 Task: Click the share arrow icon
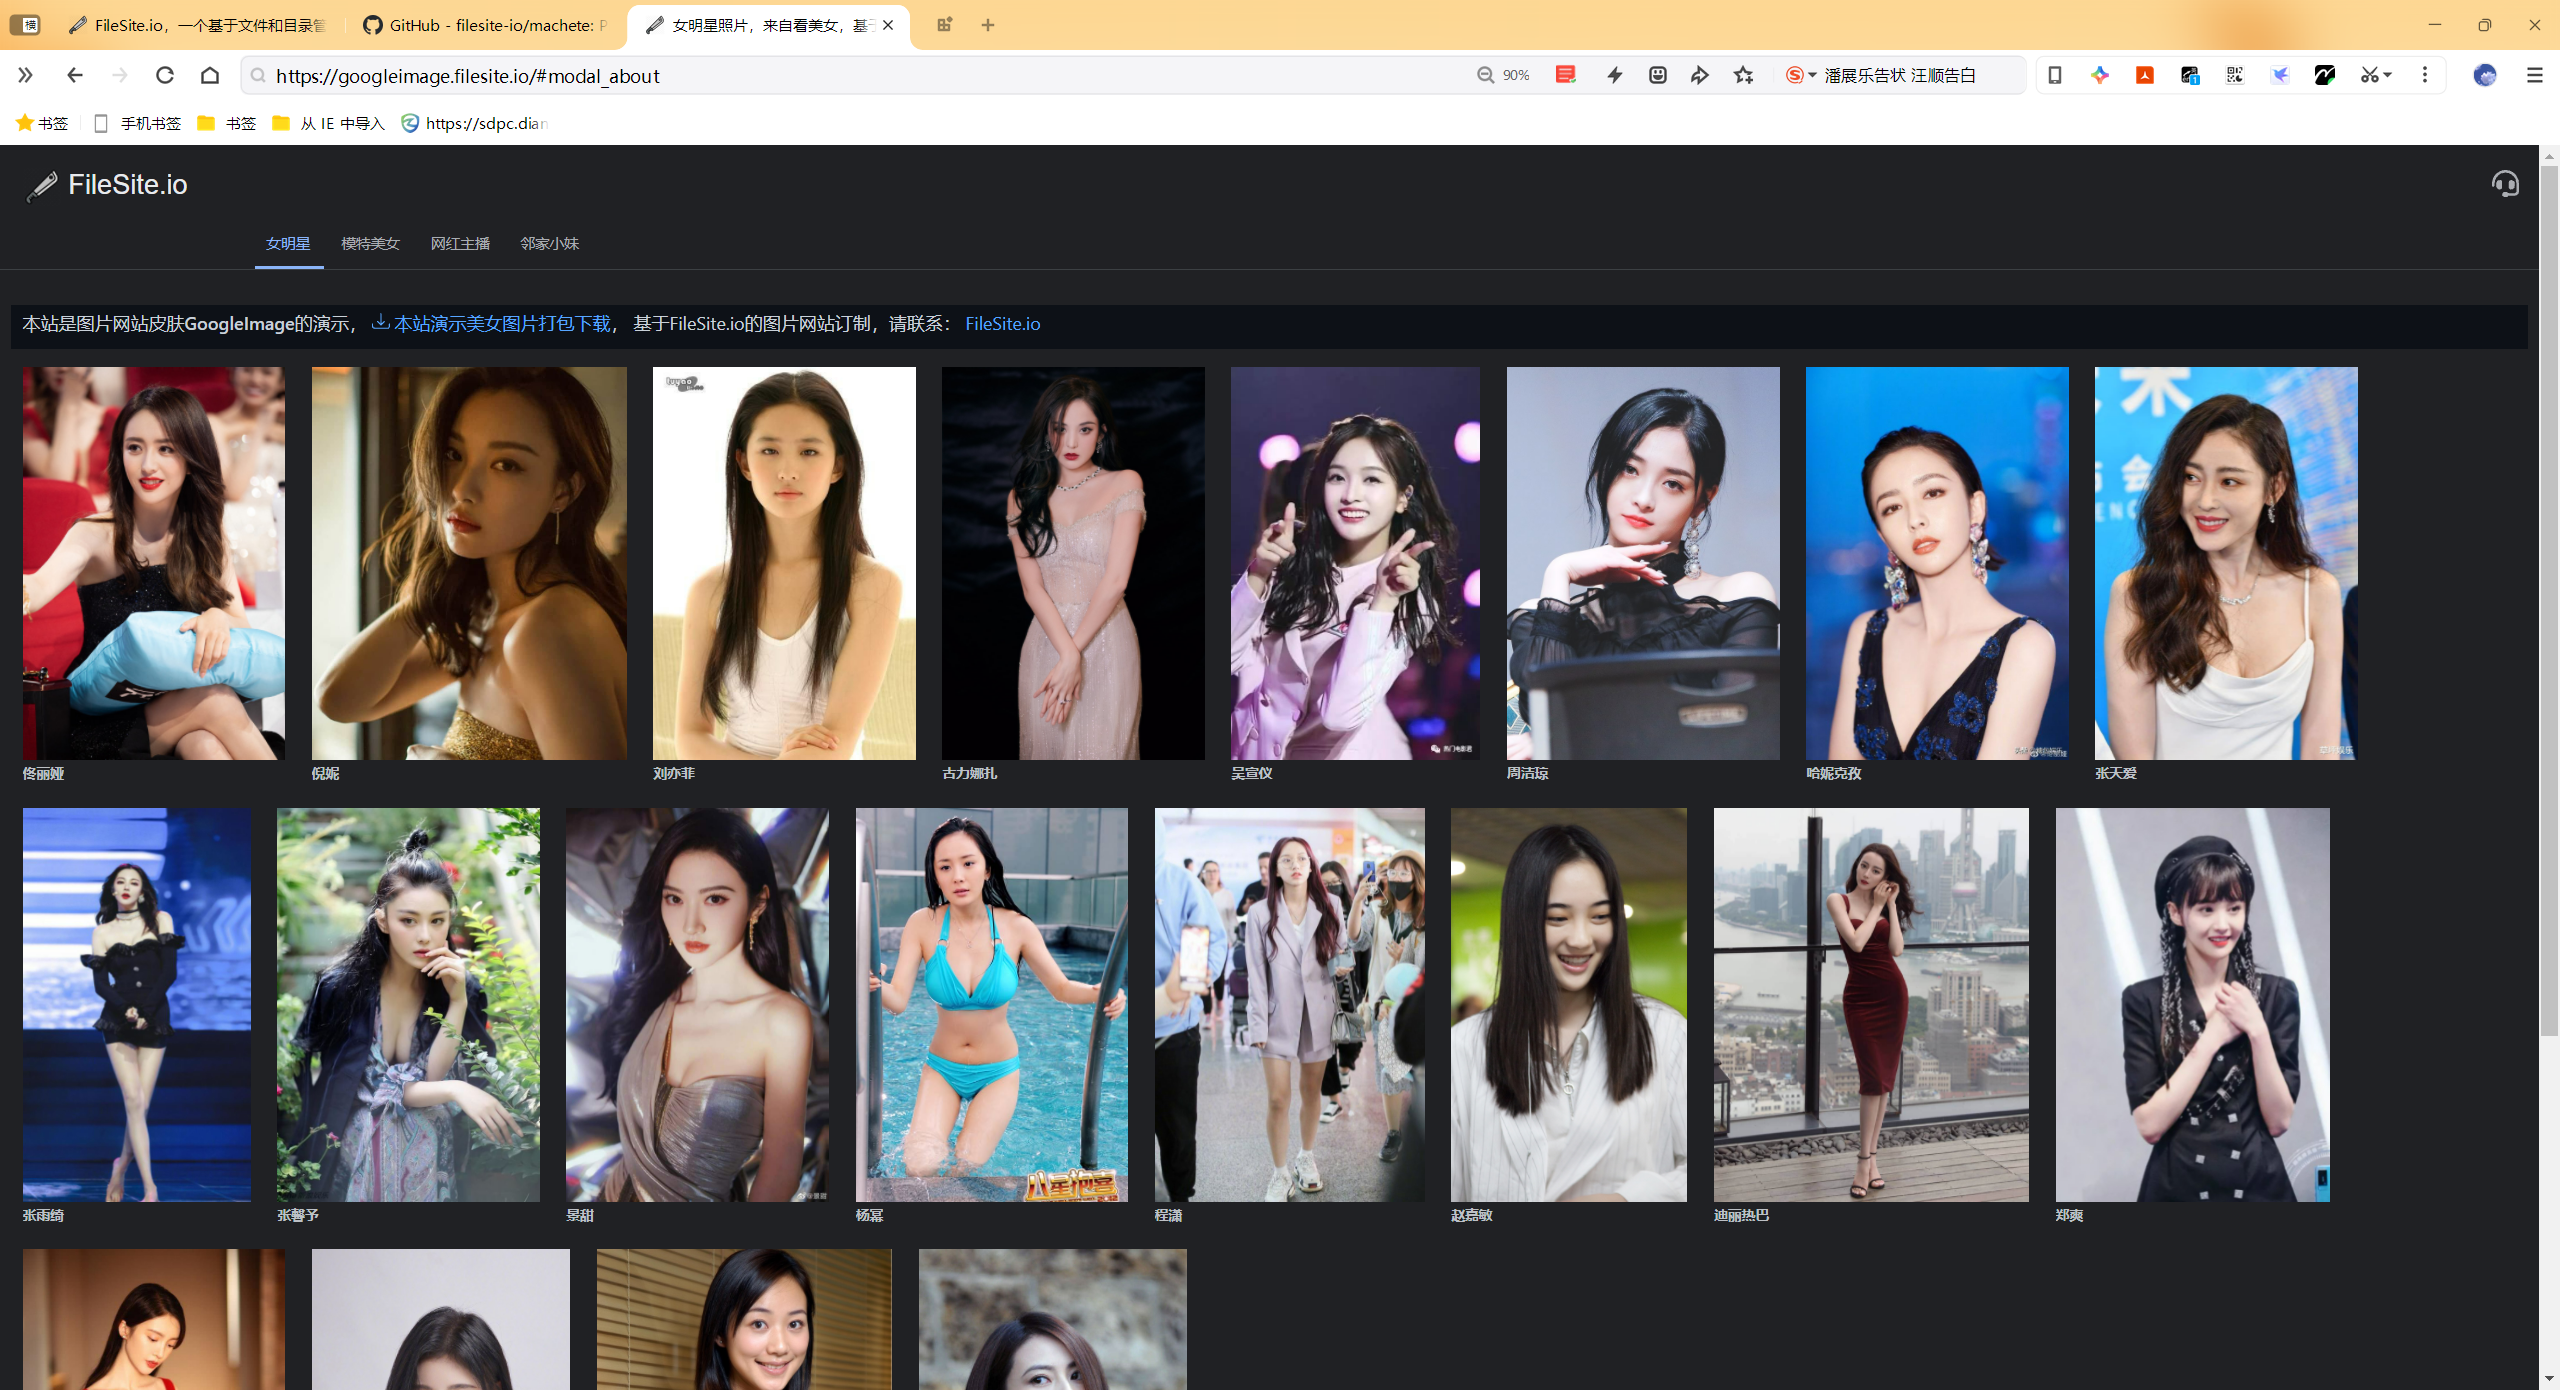pos(1700,75)
